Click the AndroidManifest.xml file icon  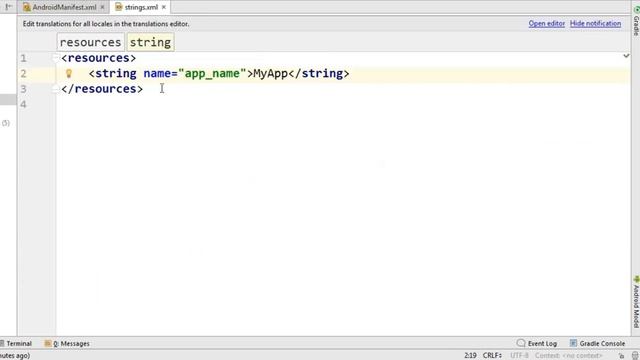pos(27,7)
